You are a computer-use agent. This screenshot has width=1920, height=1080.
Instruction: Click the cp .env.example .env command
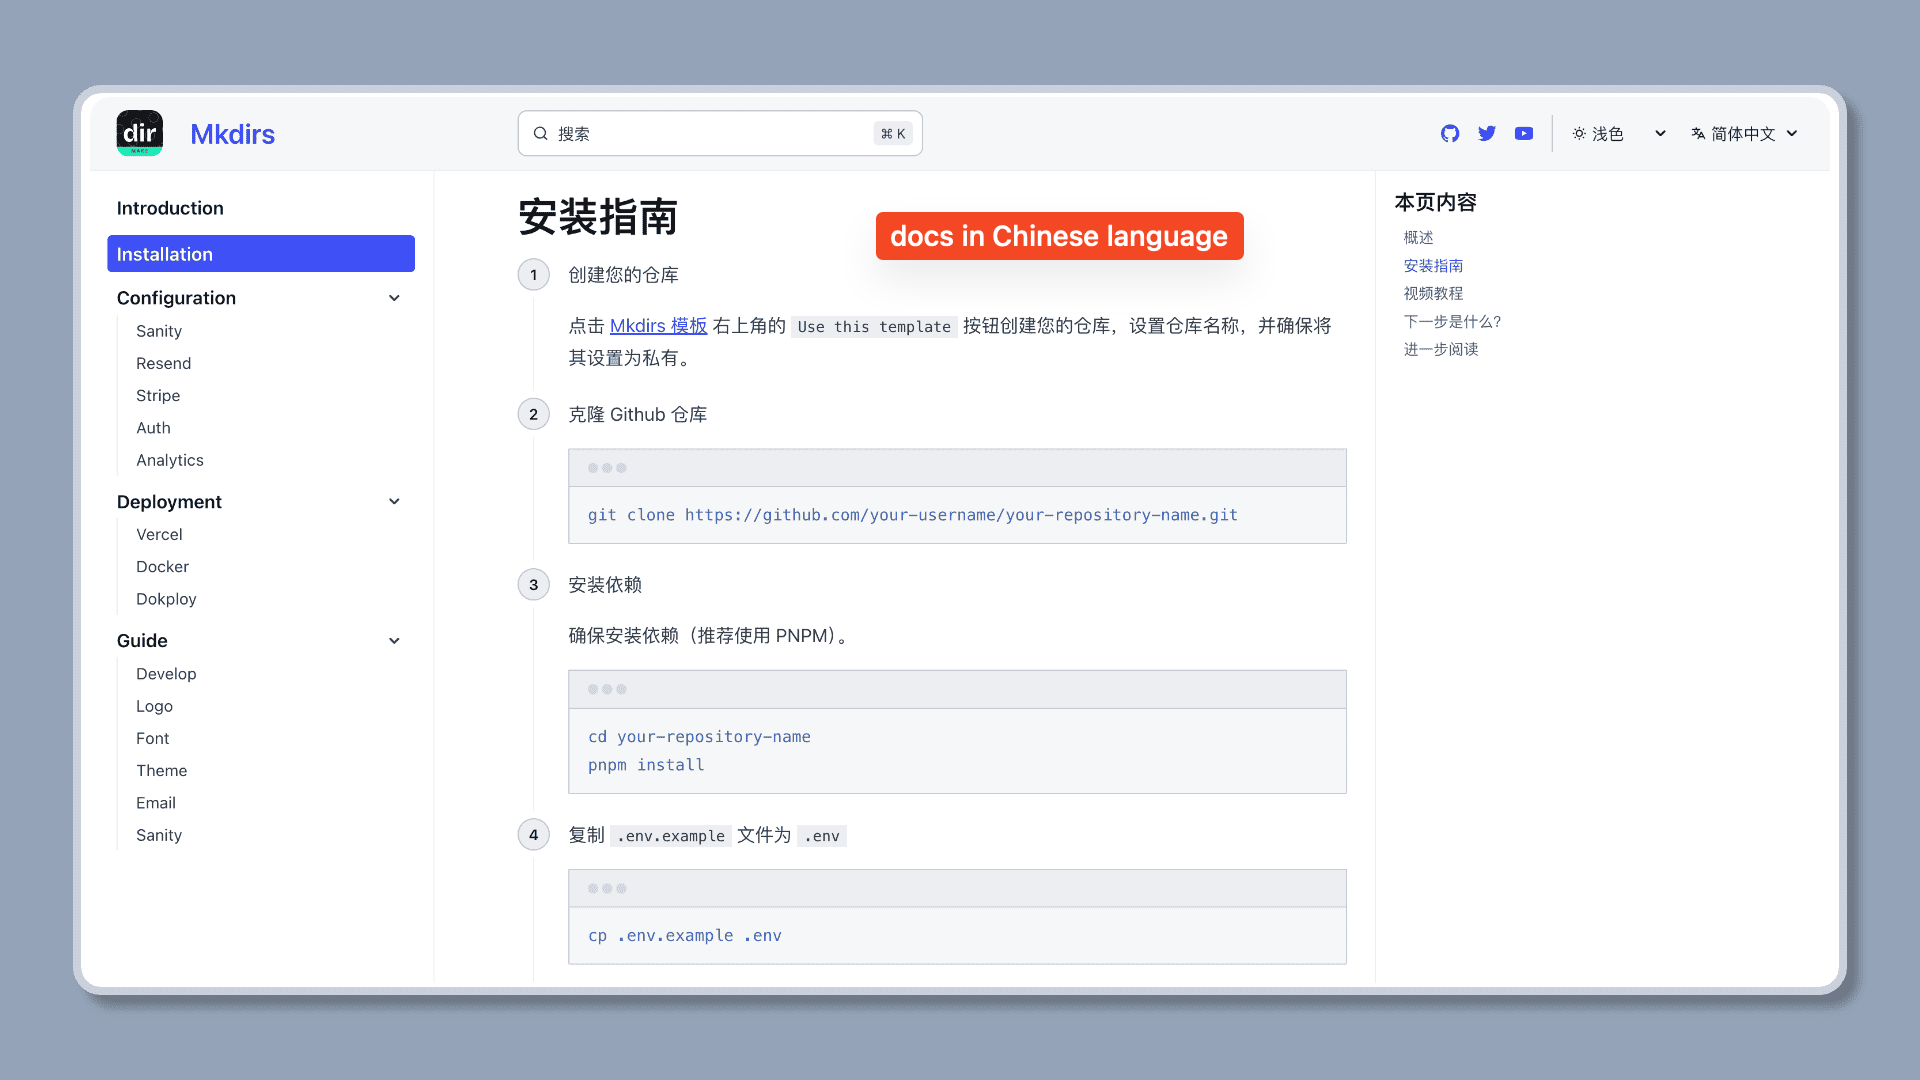click(x=684, y=936)
